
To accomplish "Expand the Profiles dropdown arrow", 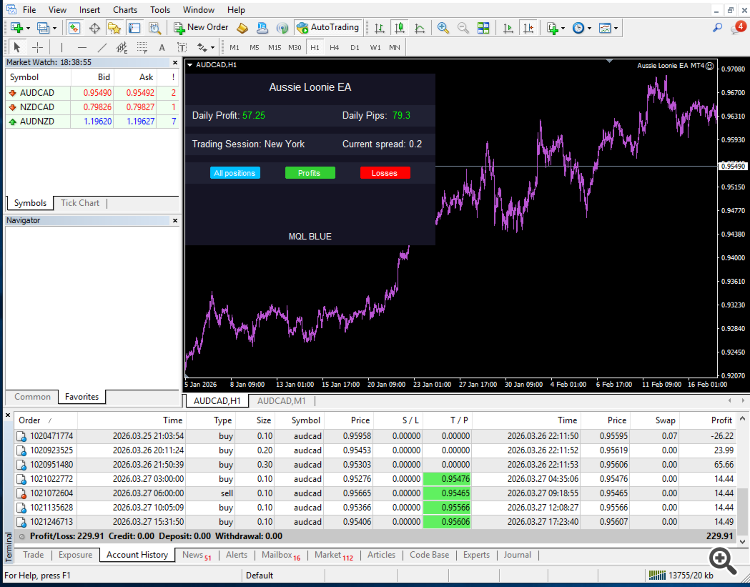I will tap(55, 28).
